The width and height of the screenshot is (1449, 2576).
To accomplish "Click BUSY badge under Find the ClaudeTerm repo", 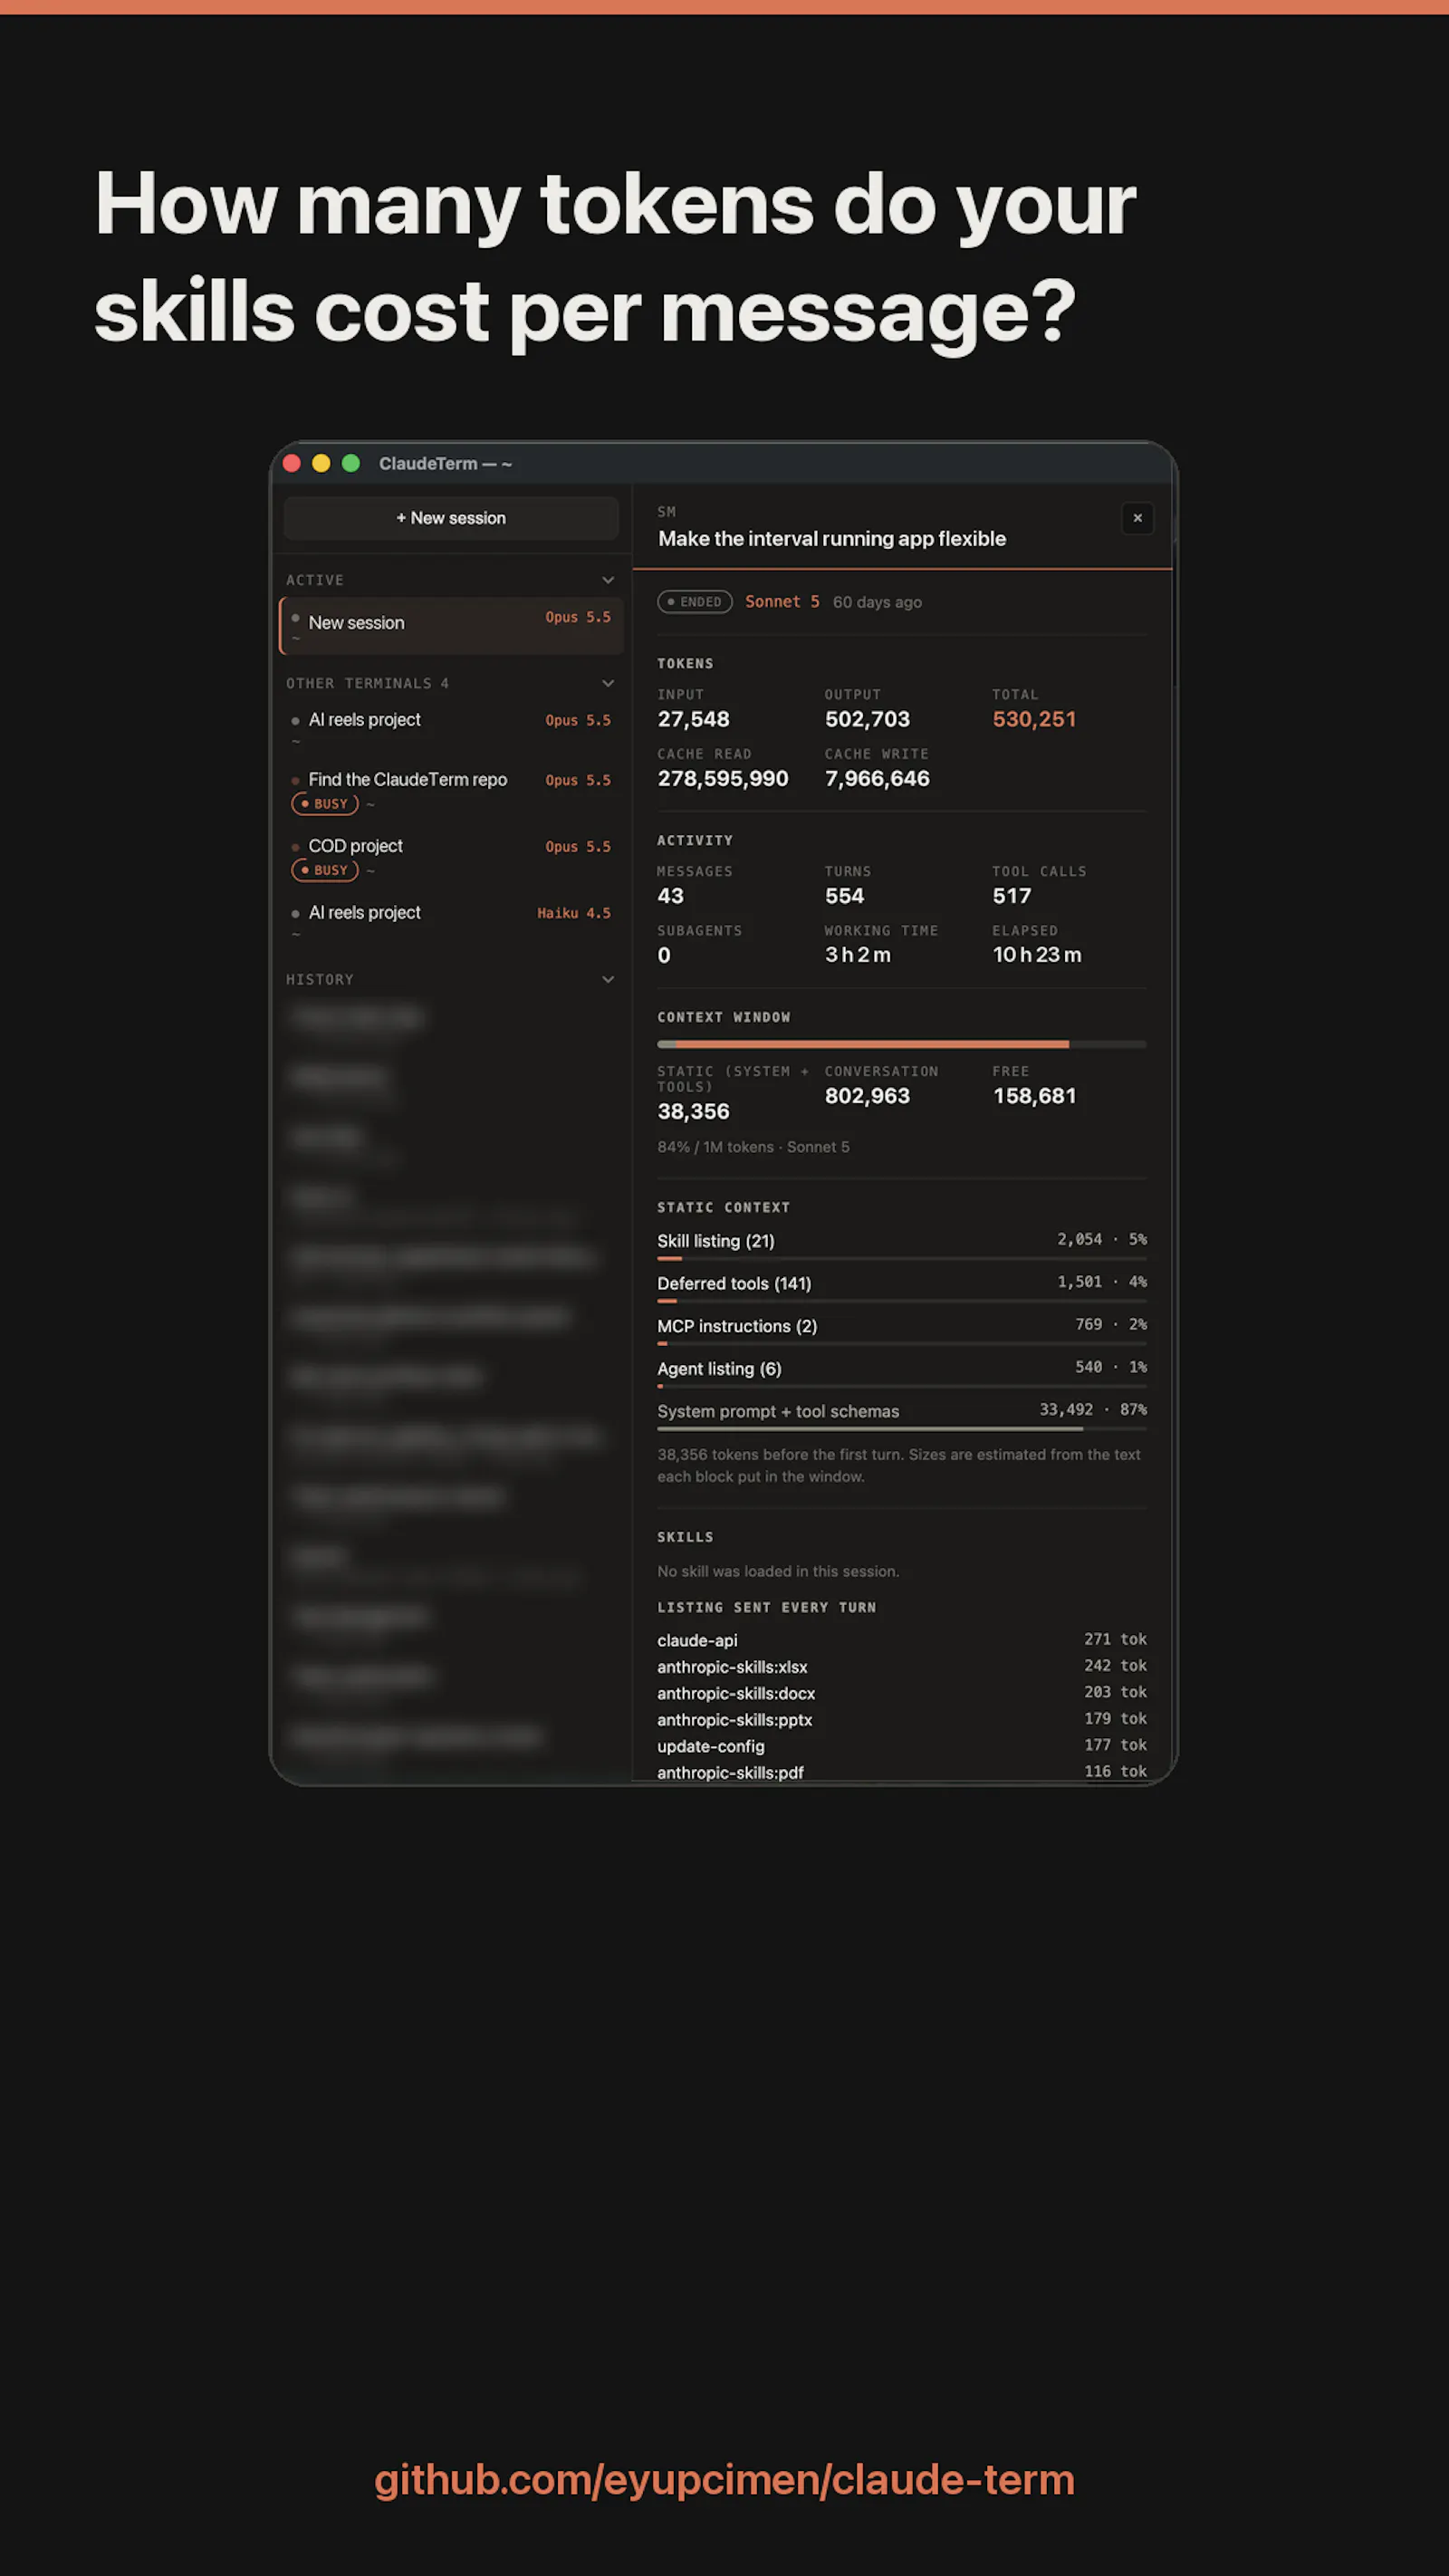I will [325, 804].
